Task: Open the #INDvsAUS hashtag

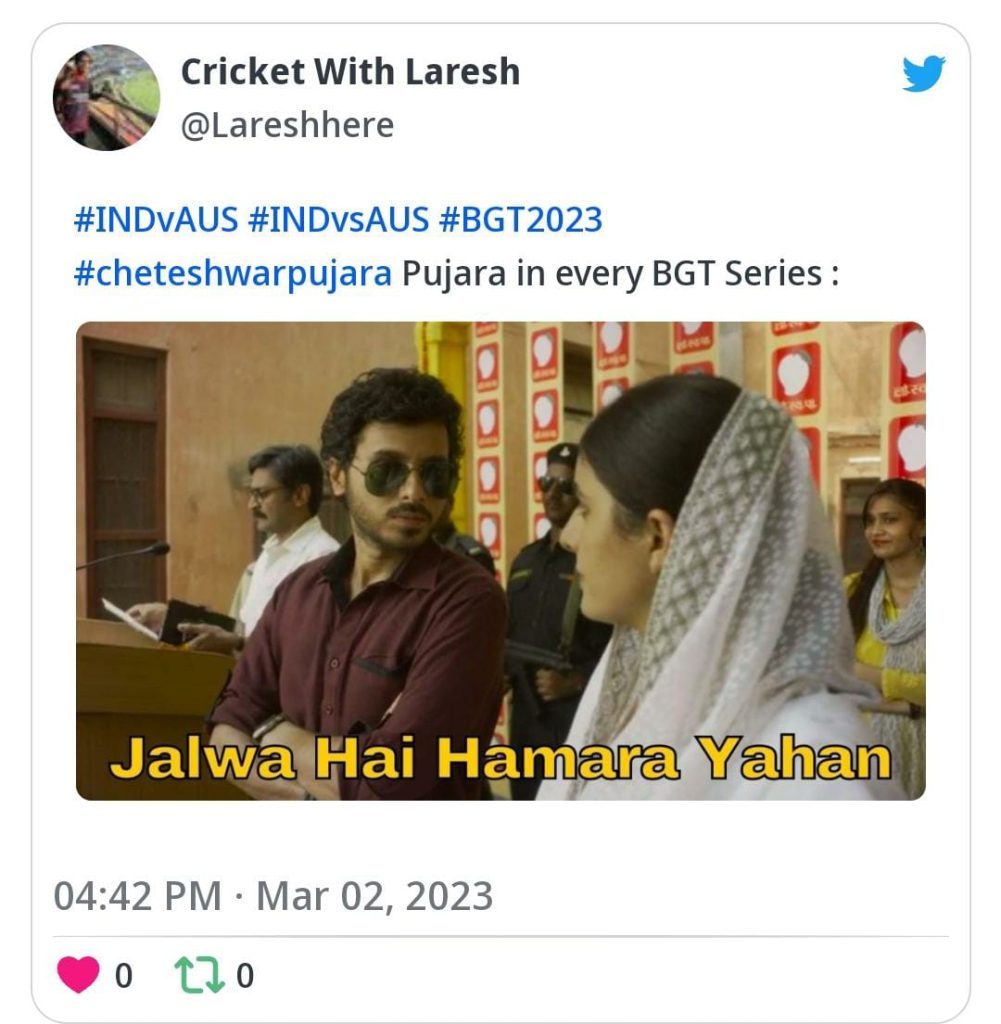Action: pos(338,219)
